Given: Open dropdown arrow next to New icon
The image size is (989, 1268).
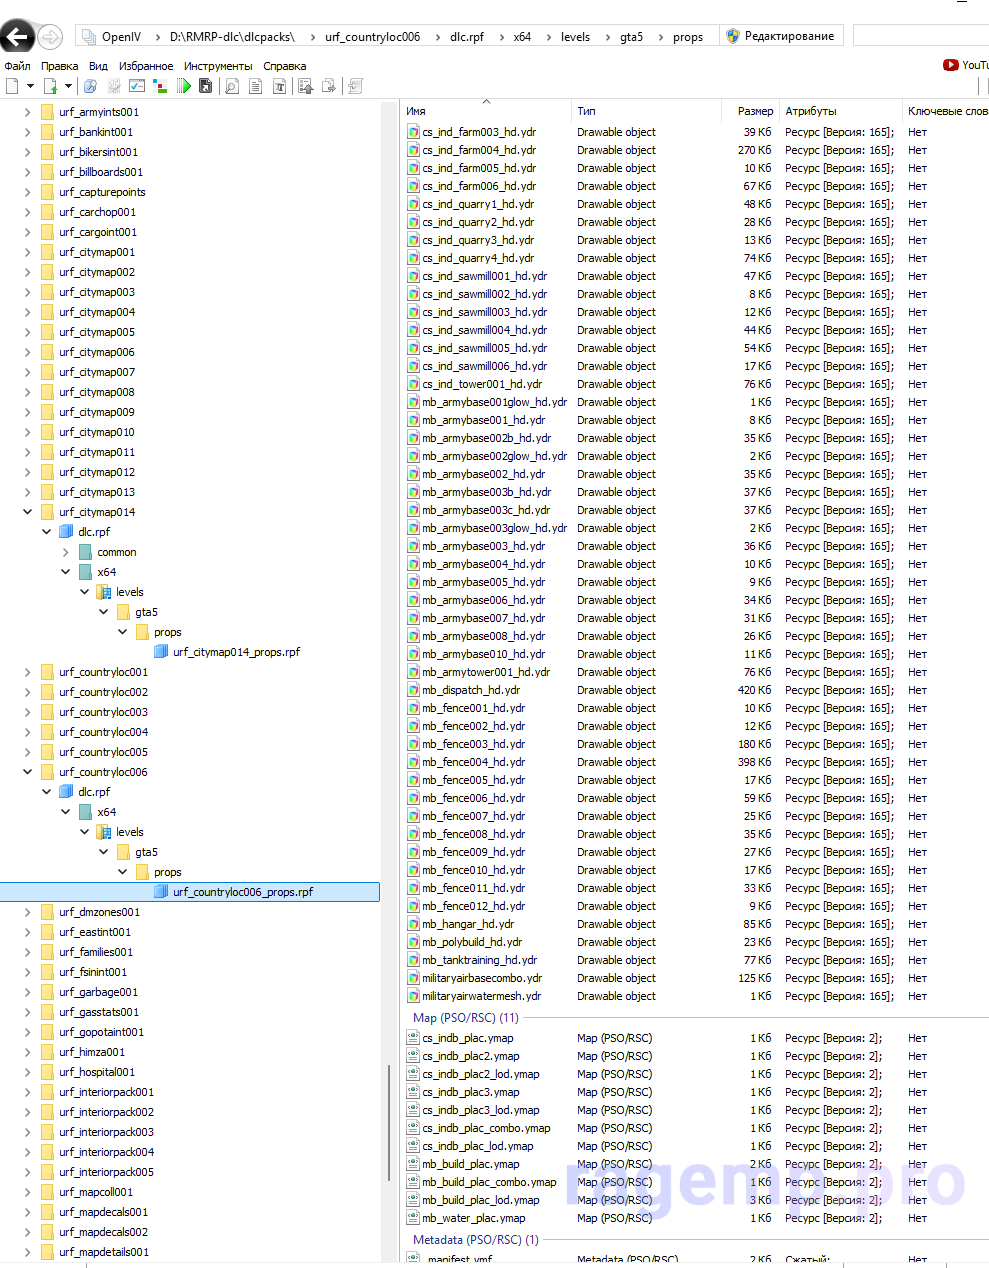Looking at the screenshot, I should 30,86.
